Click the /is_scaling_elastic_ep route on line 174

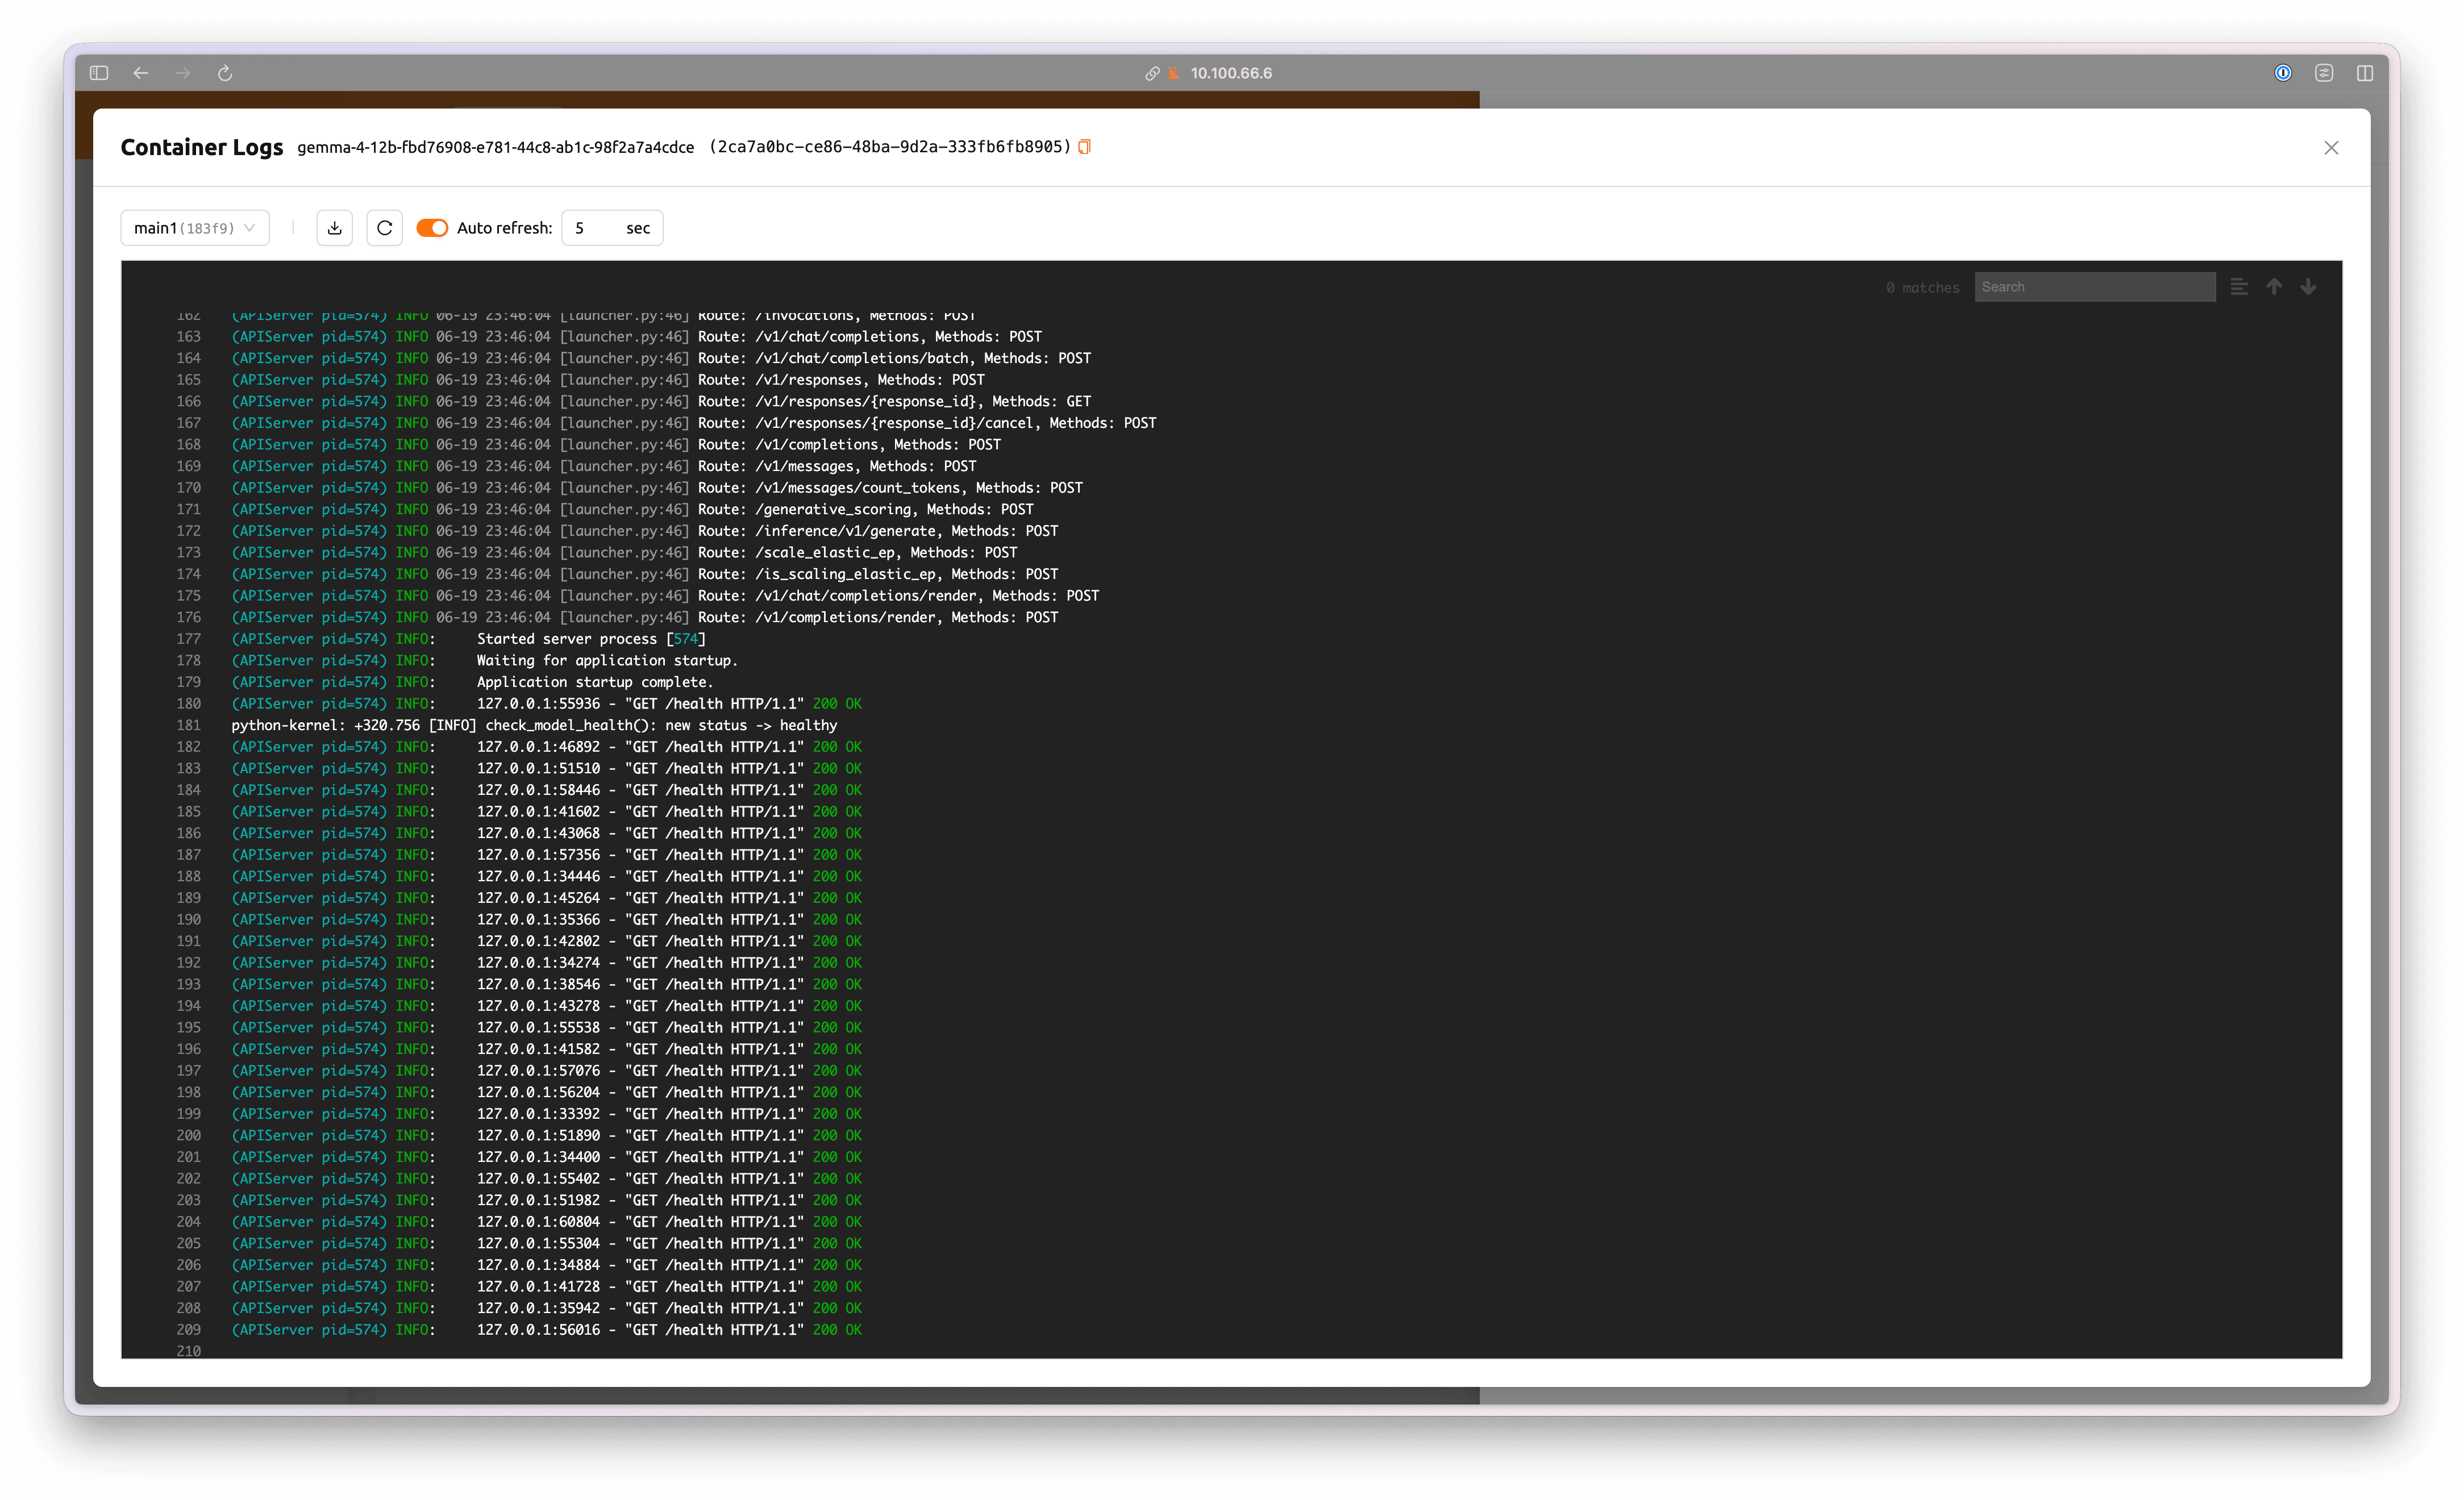[845, 574]
